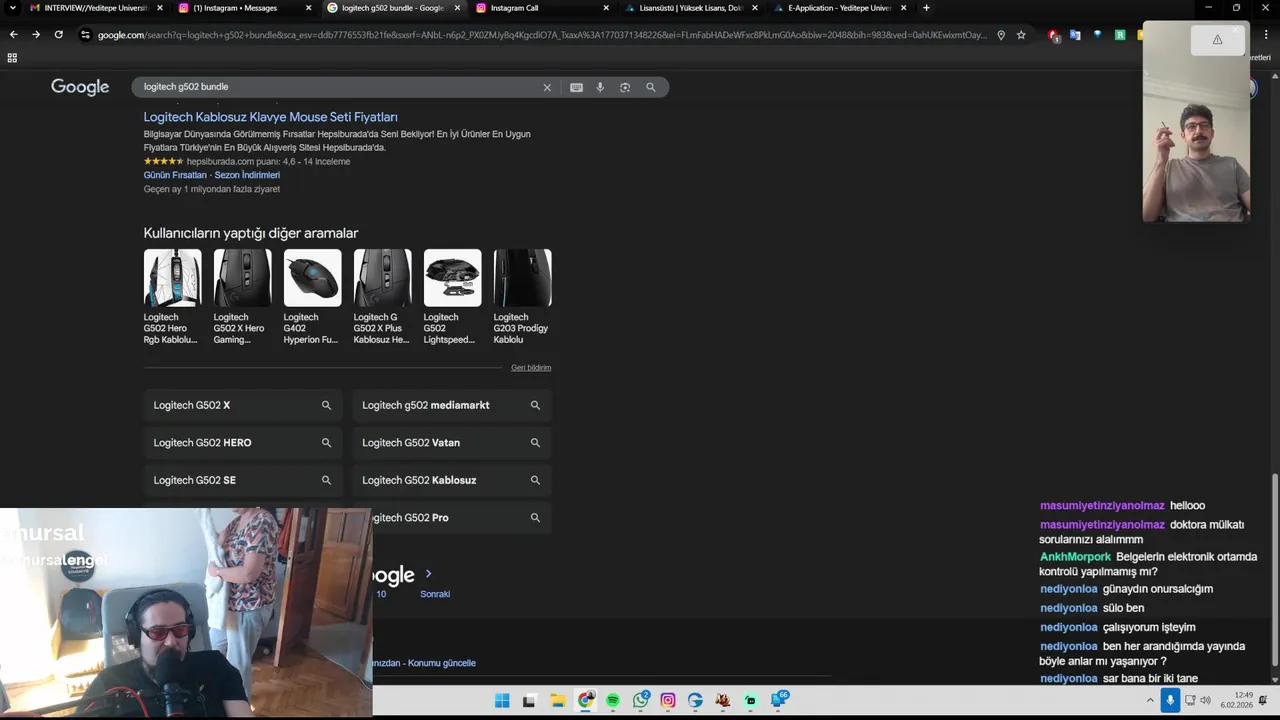Image resolution: width=1280 pixels, height=720 pixels.
Task: Open Spotify from the taskbar
Action: pos(613,700)
